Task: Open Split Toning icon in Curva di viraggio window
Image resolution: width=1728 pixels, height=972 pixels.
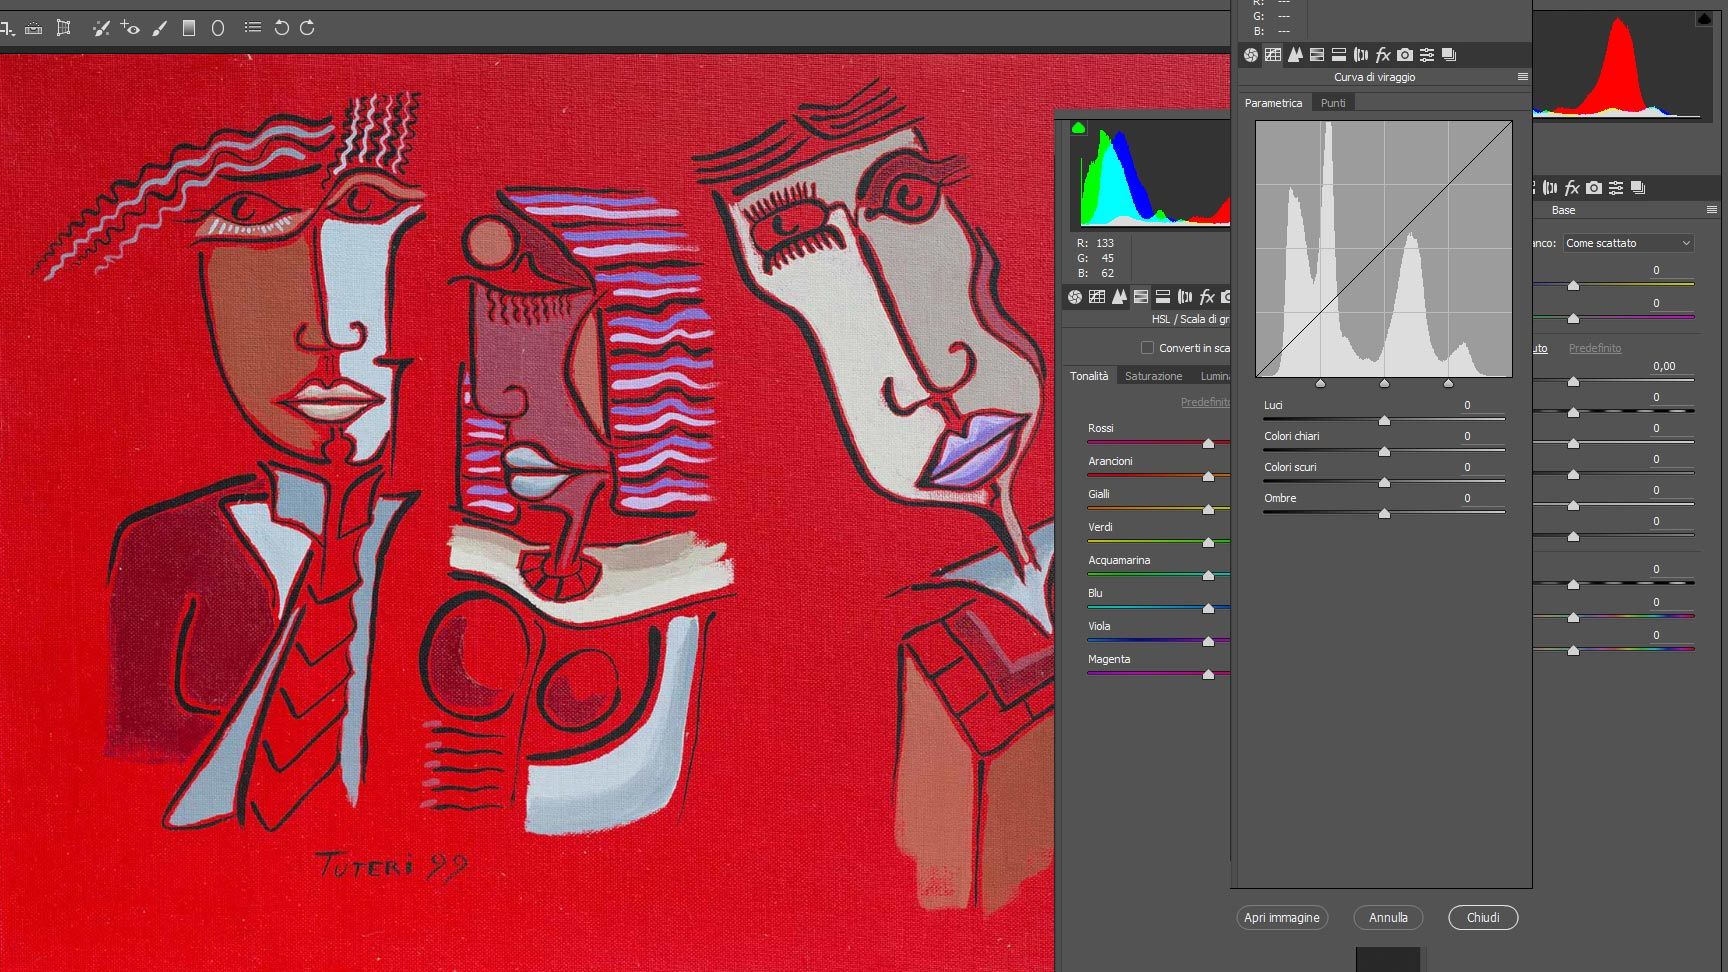Action: [1339, 55]
